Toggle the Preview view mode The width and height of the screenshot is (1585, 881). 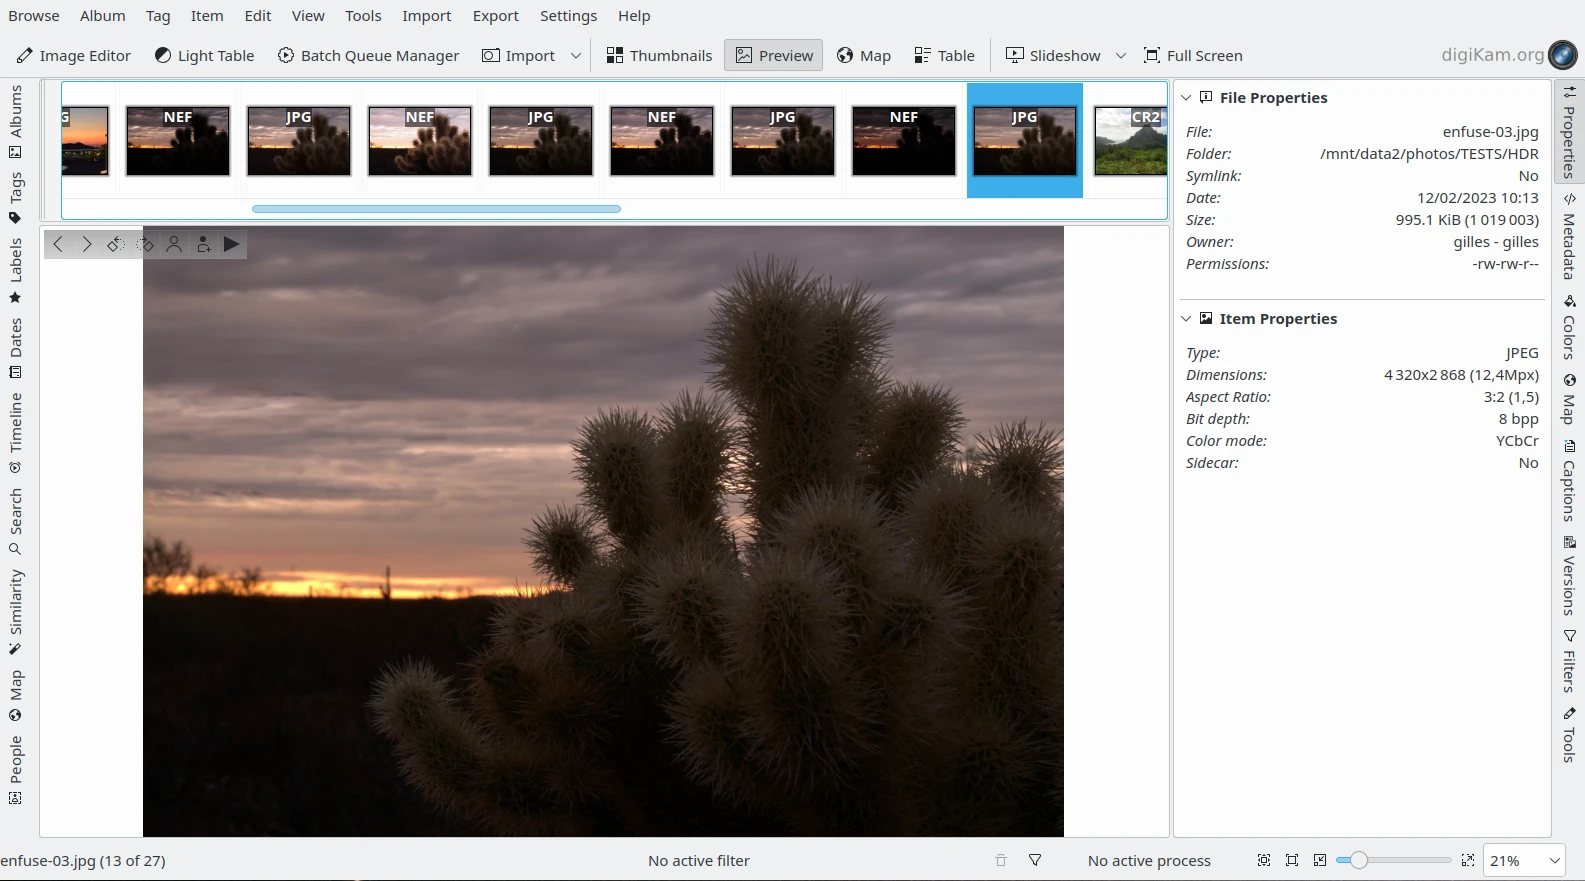point(774,56)
